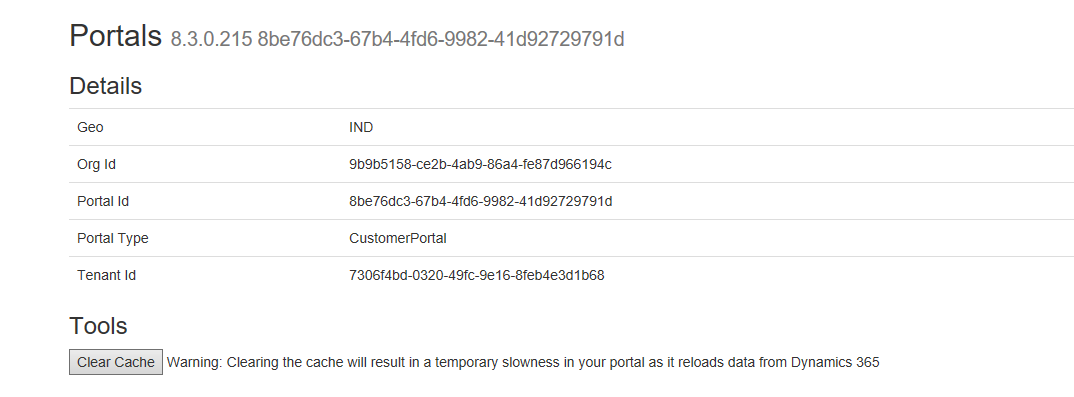Click the Portal Id label in table
This screenshot has height=397, width=1074.
(103, 201)
